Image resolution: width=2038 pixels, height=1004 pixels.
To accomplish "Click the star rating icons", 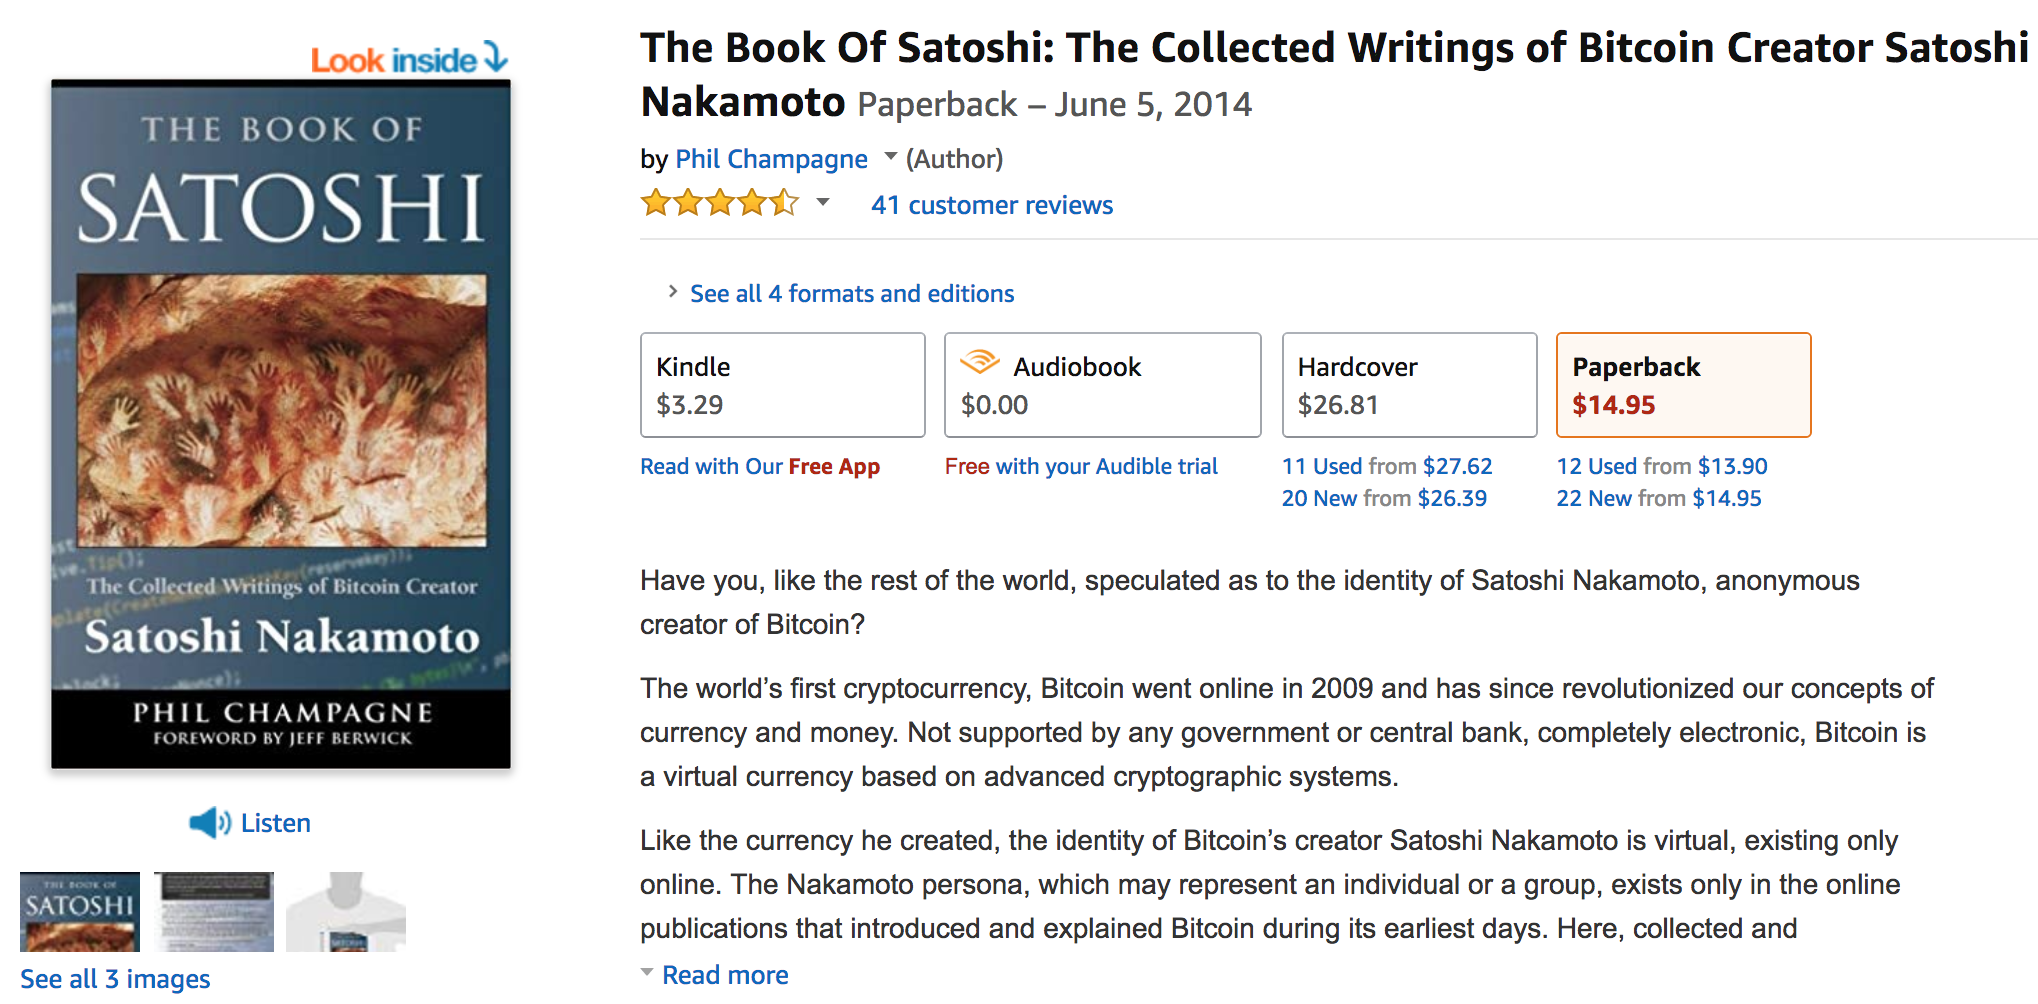I will 720,204.
